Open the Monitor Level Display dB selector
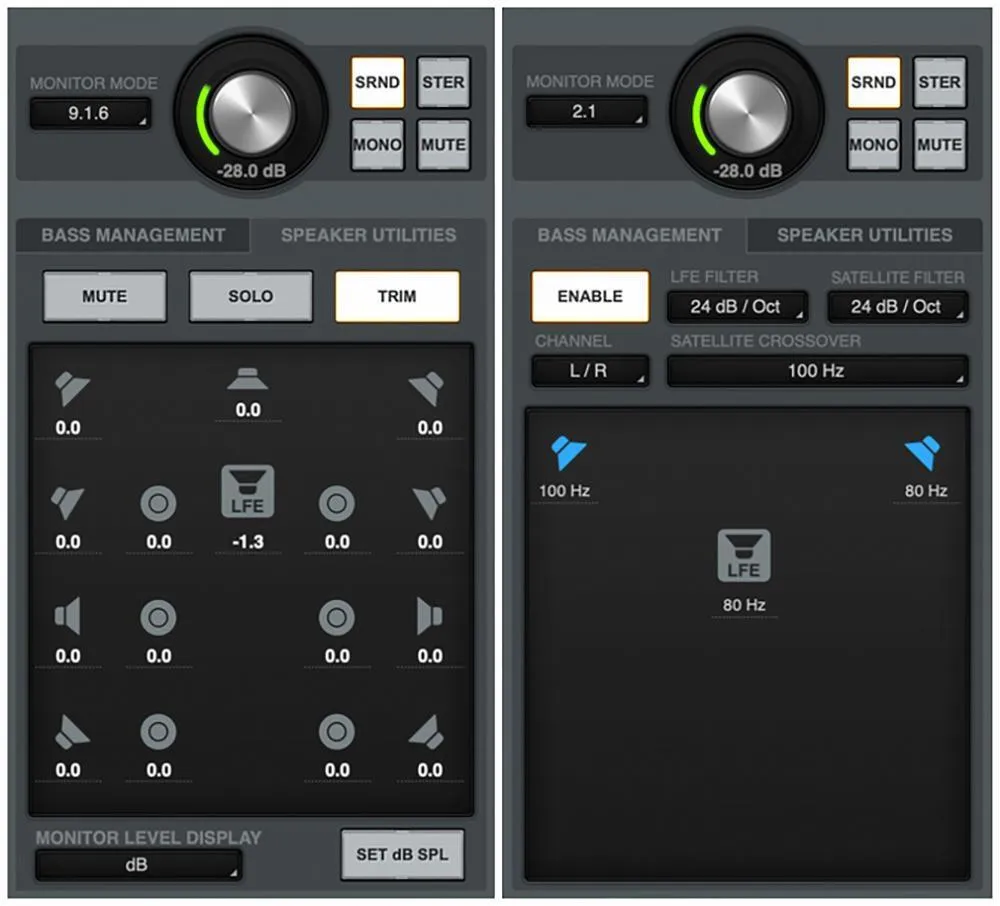This screenshot has height=906, width=1000. [x=138, y=866]
